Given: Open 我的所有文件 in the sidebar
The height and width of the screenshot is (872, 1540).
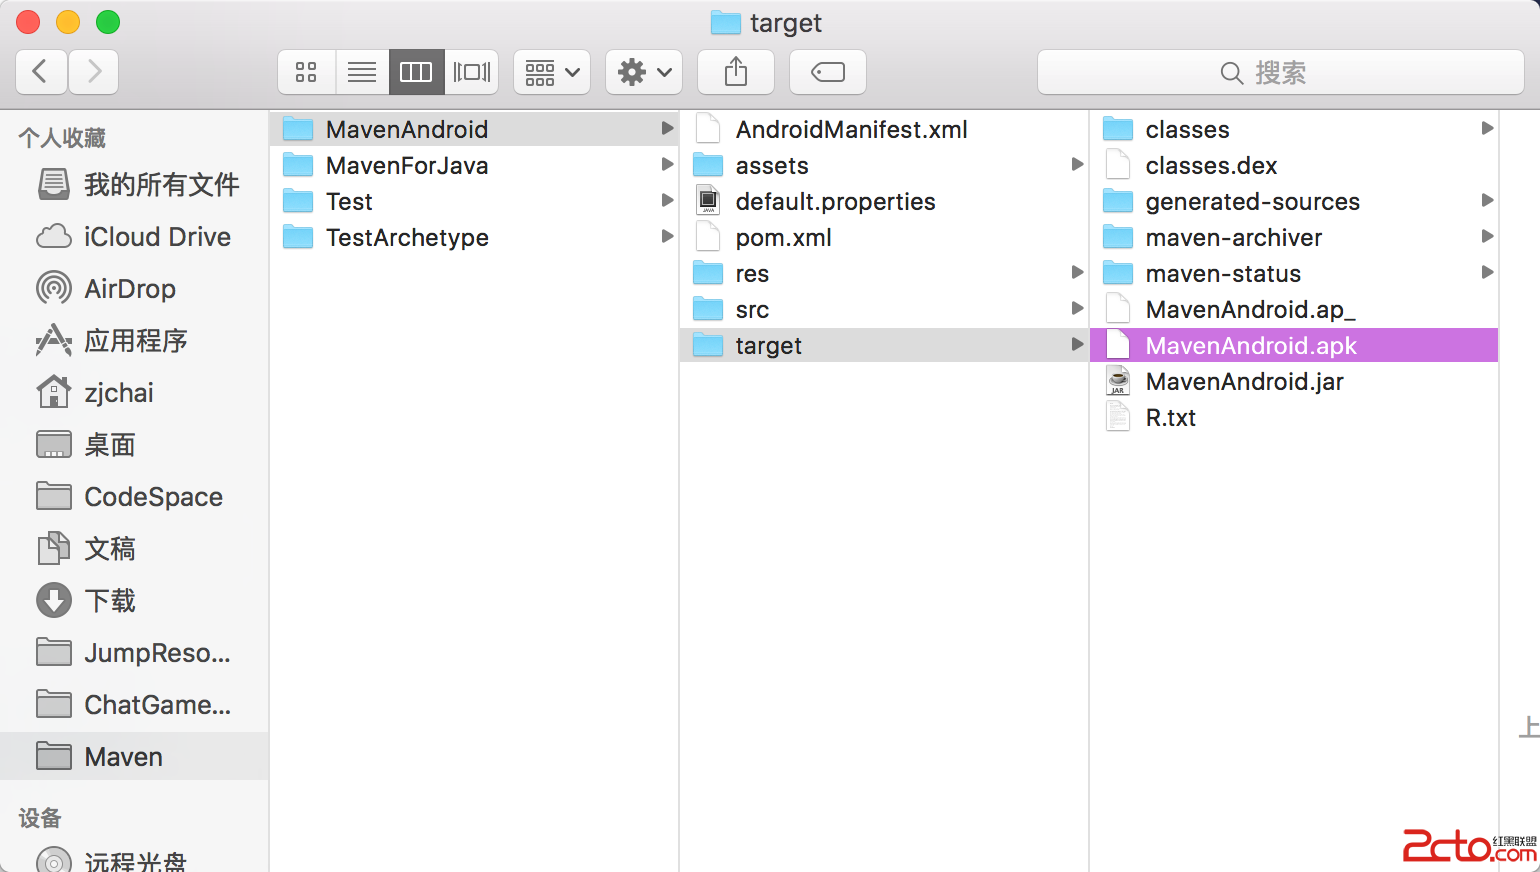Looking at the screenshot, I should click(x=134, y=184).
